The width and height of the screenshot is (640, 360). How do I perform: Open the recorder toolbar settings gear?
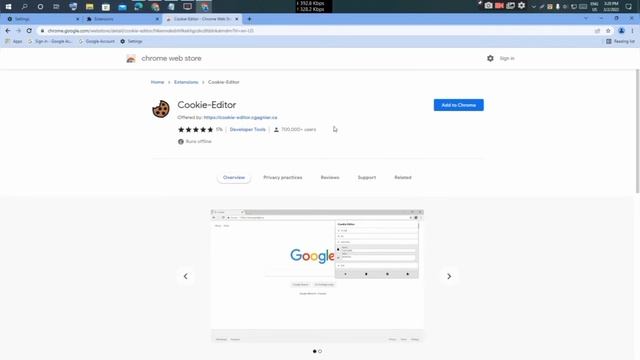coord(522,6)
